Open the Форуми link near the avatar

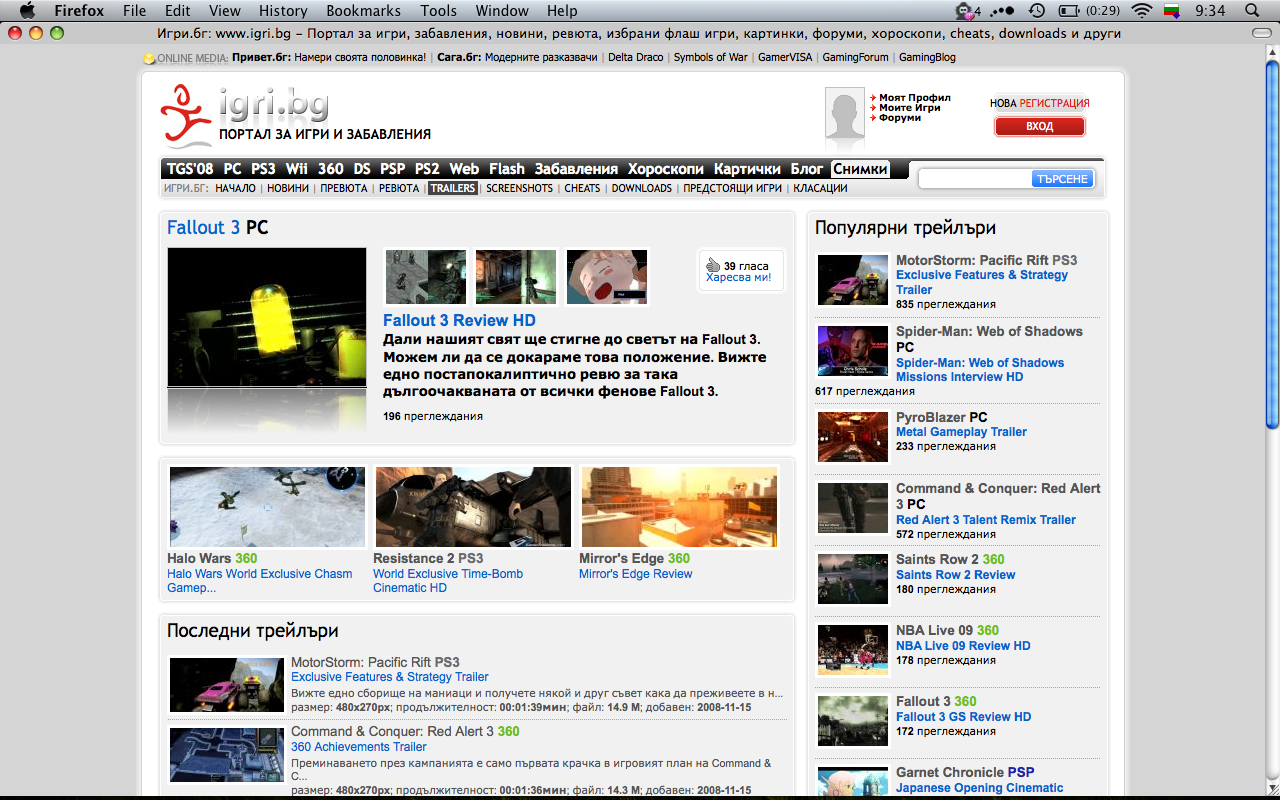click(900, 118)
